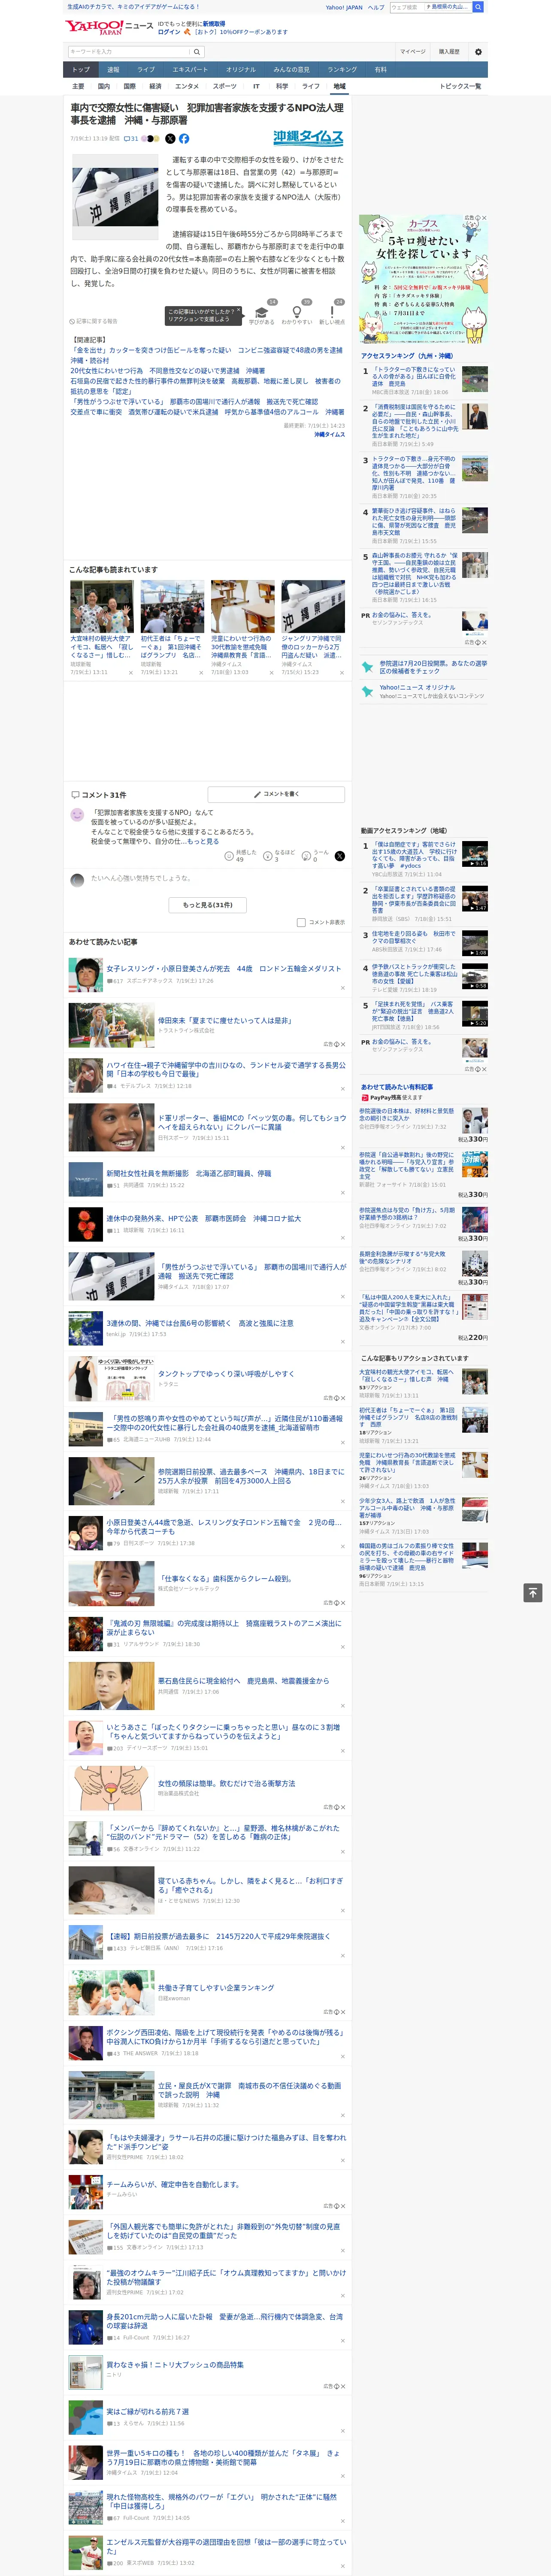Open the 沖縄タイムス source link below article

coord(329,435)
